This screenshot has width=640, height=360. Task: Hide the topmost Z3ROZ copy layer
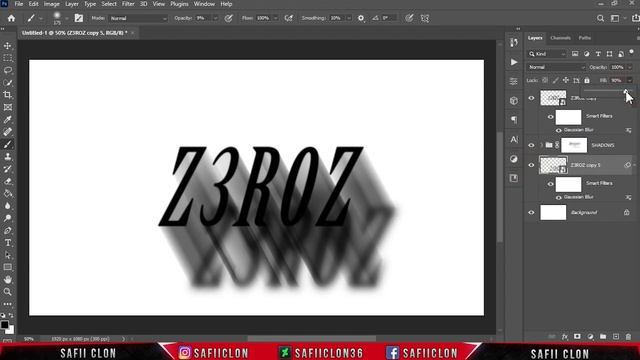coord(531,98)
